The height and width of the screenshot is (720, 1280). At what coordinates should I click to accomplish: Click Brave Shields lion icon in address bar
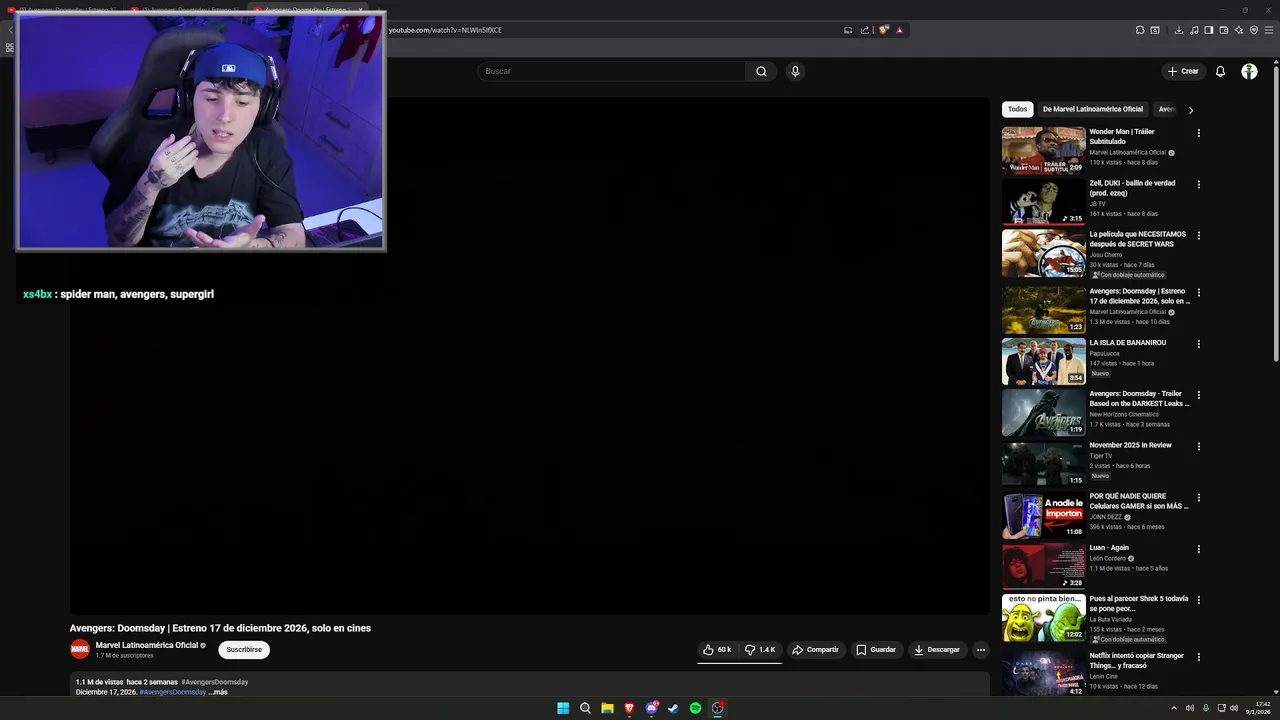884,30
